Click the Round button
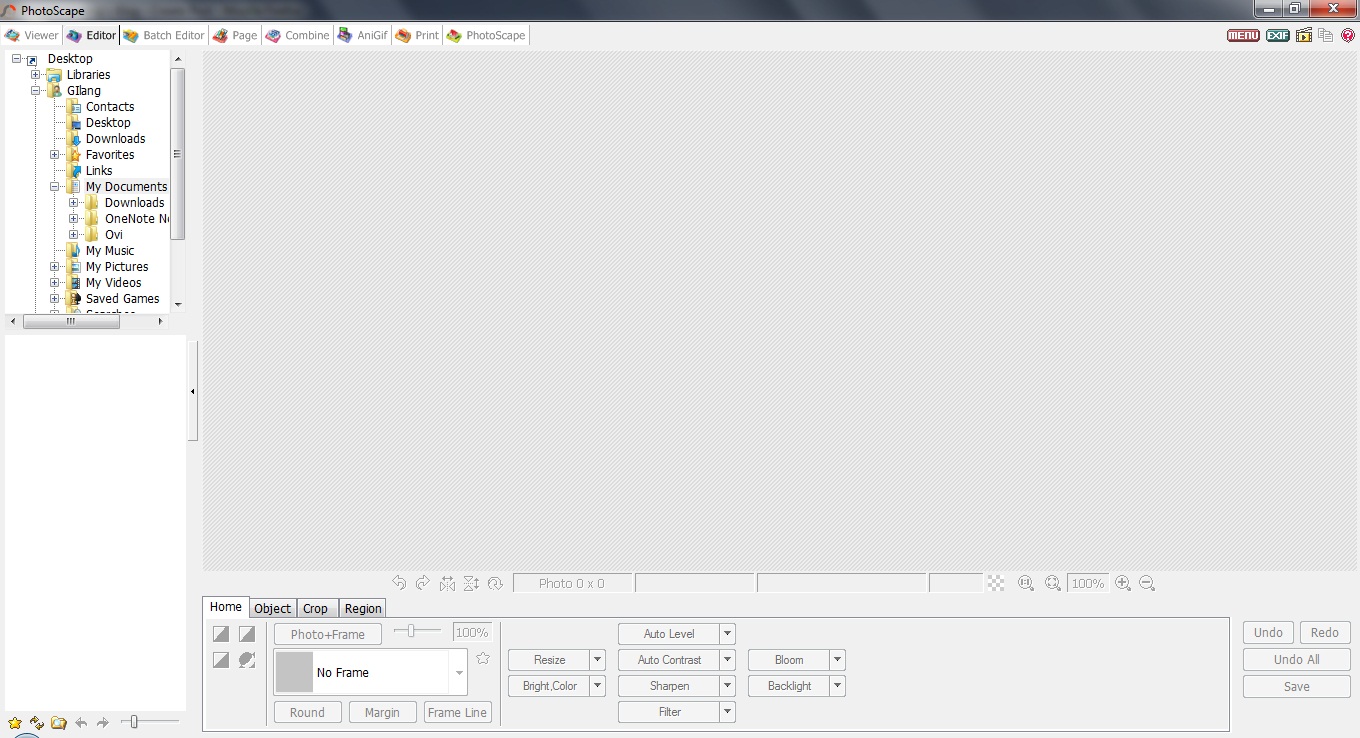This screenshot has width=1360, height=738. [x=307, y=712]
